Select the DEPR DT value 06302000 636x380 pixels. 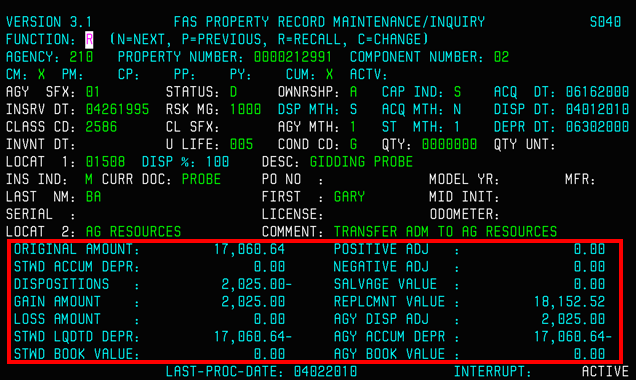[x=597, y=127]
